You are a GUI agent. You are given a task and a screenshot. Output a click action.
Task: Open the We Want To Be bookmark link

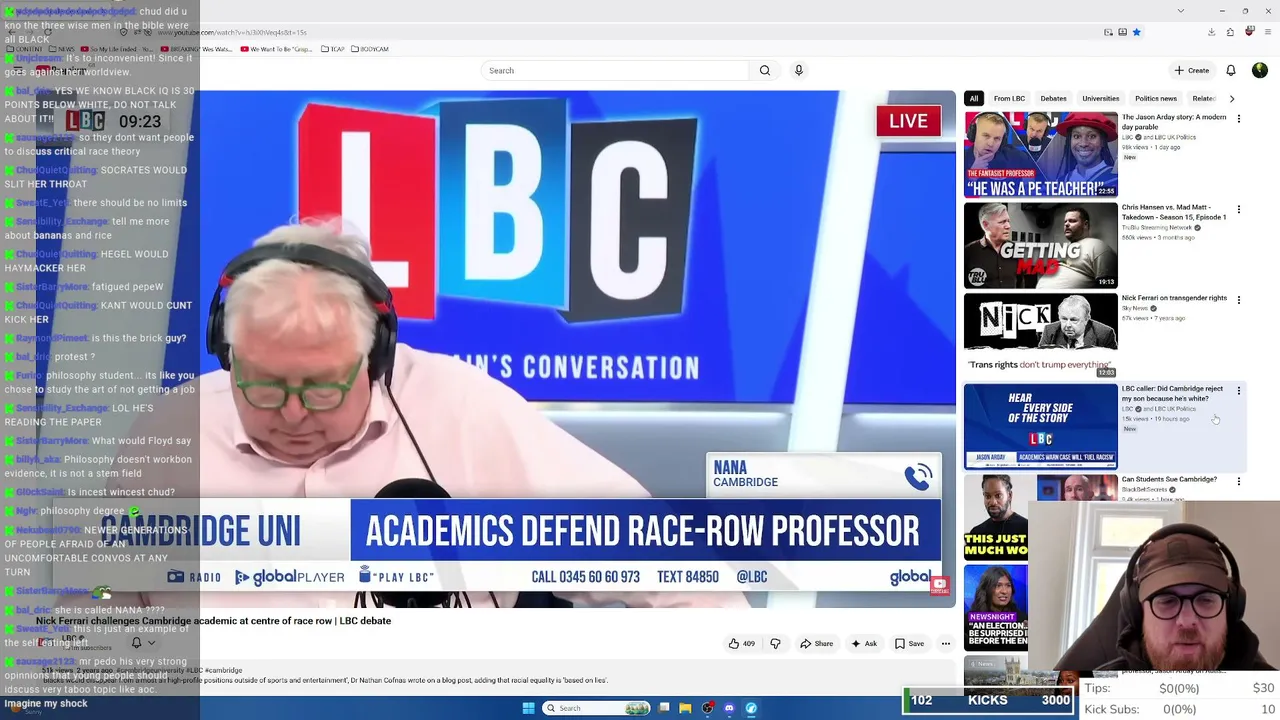click(x=274, y=49)
